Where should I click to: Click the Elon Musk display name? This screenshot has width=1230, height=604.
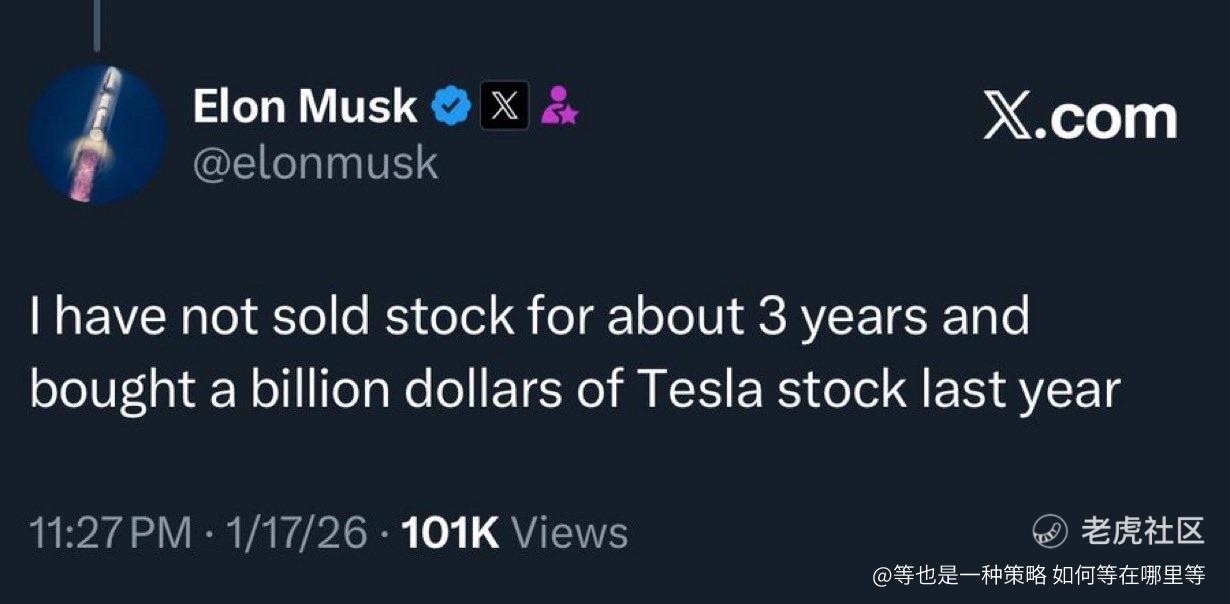click(x=304, y=106)
